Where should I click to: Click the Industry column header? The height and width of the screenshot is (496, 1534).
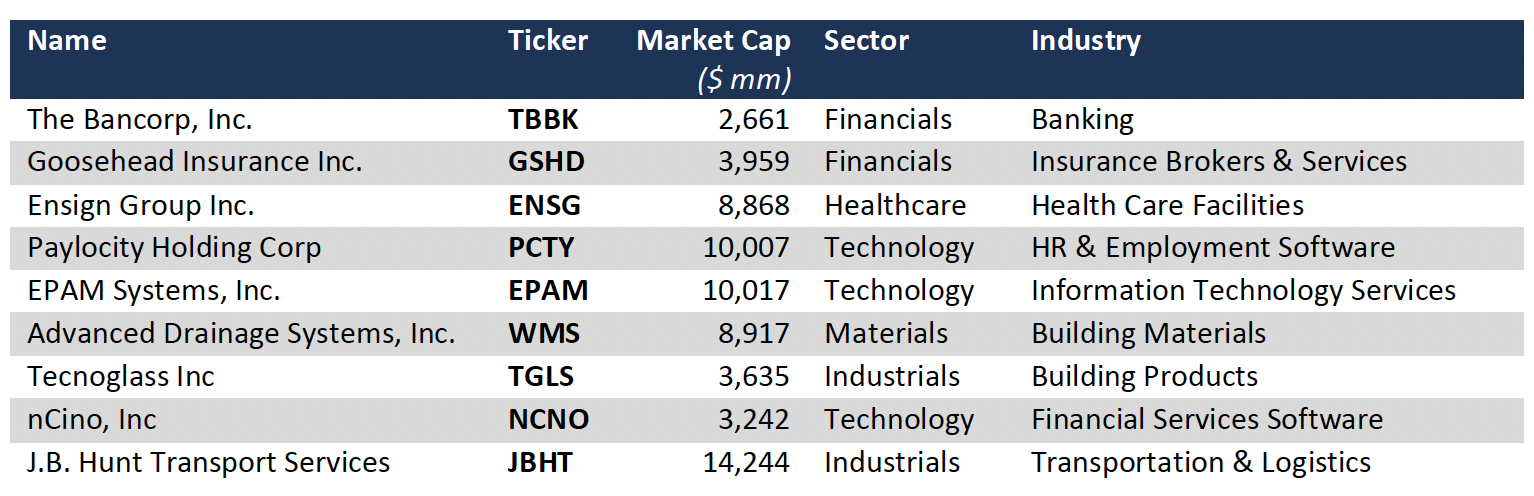pos(1085,41)
